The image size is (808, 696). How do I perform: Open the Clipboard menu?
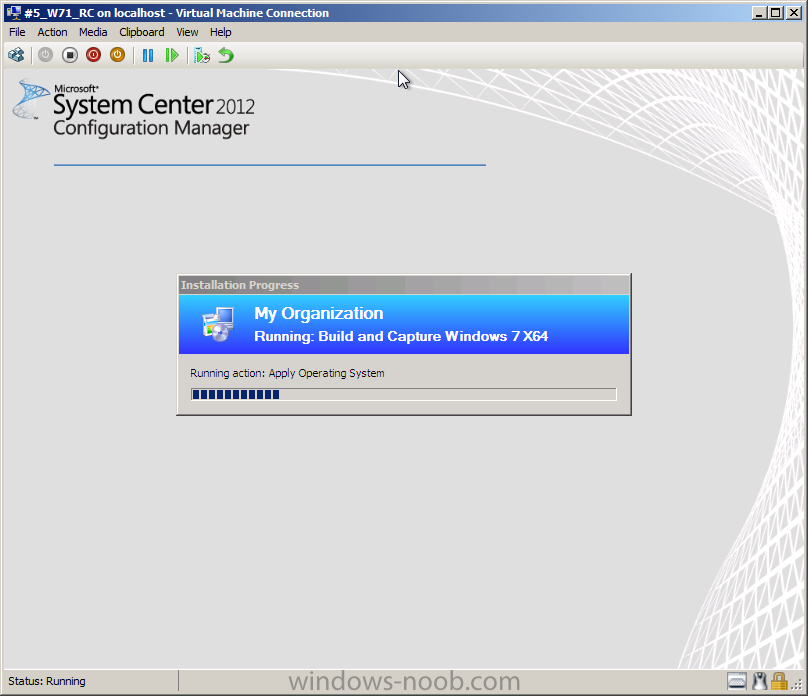(x=142, y=32)
